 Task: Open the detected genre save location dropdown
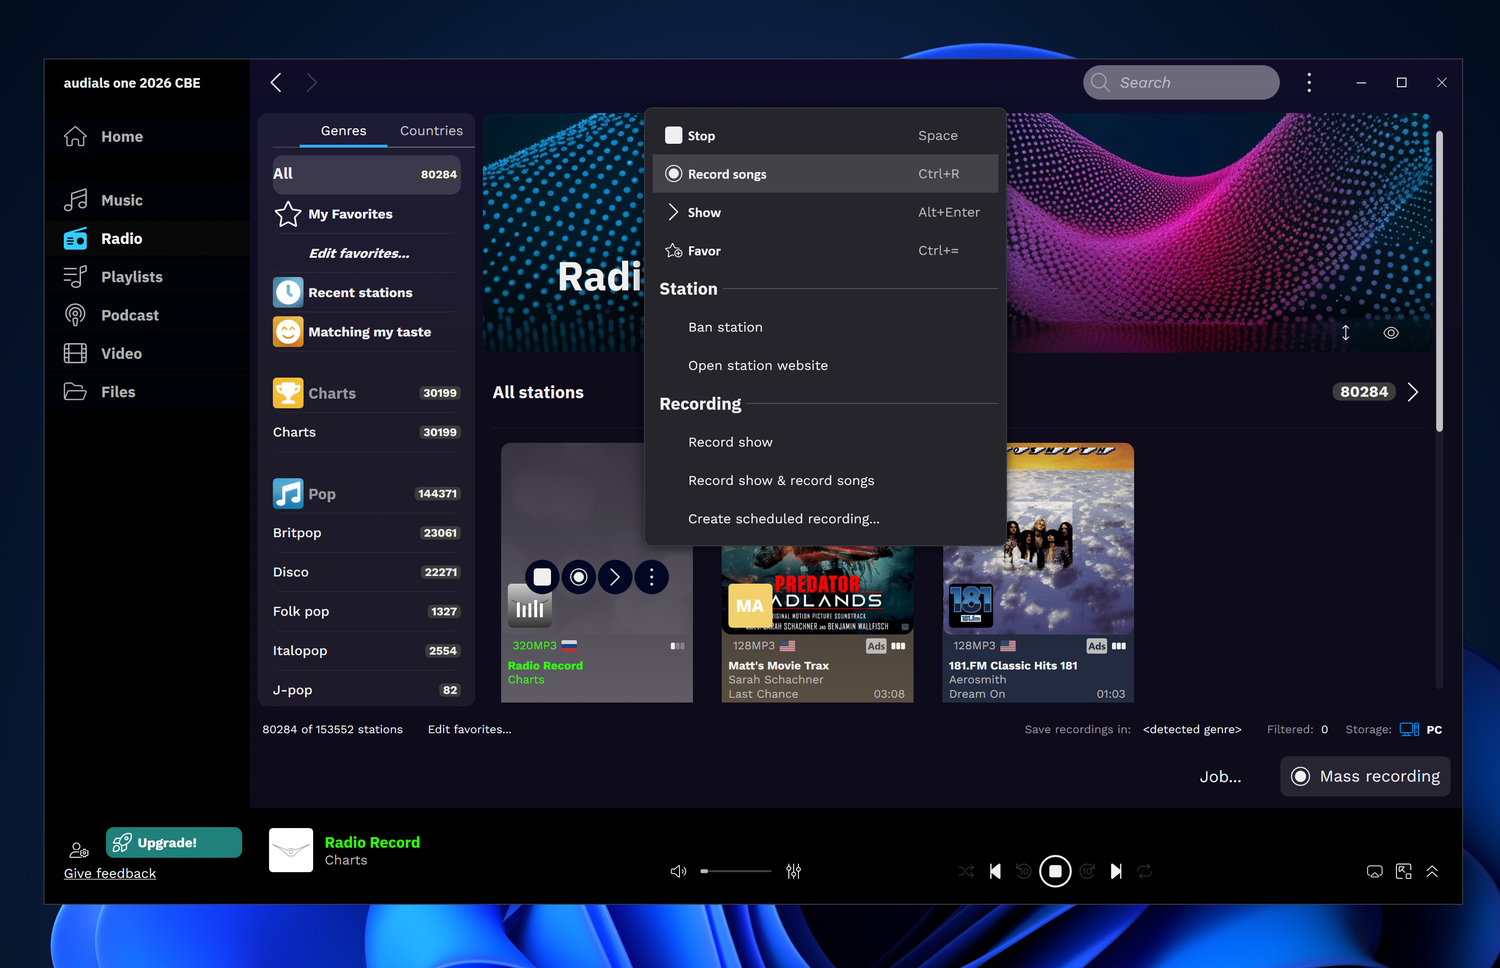pyautogui.click(x=1192, y=729)
